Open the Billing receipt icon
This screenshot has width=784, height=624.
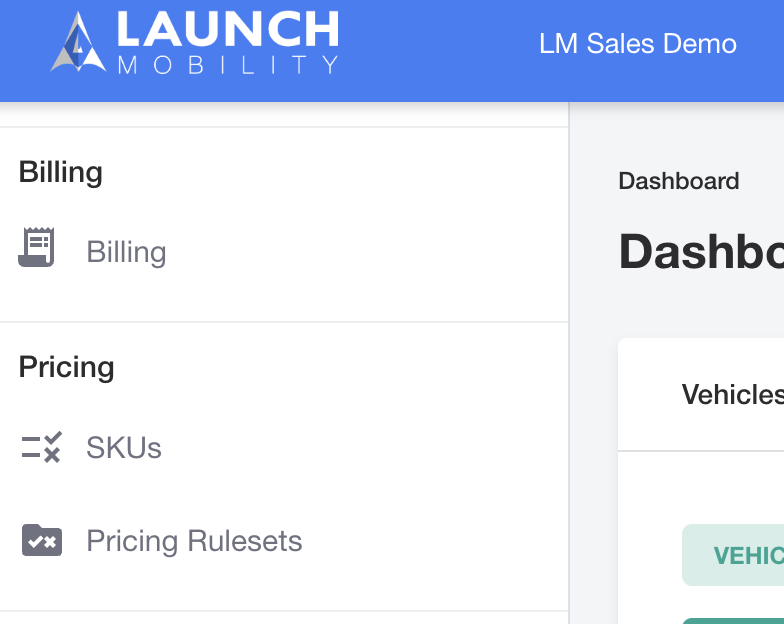pos(36,247)
